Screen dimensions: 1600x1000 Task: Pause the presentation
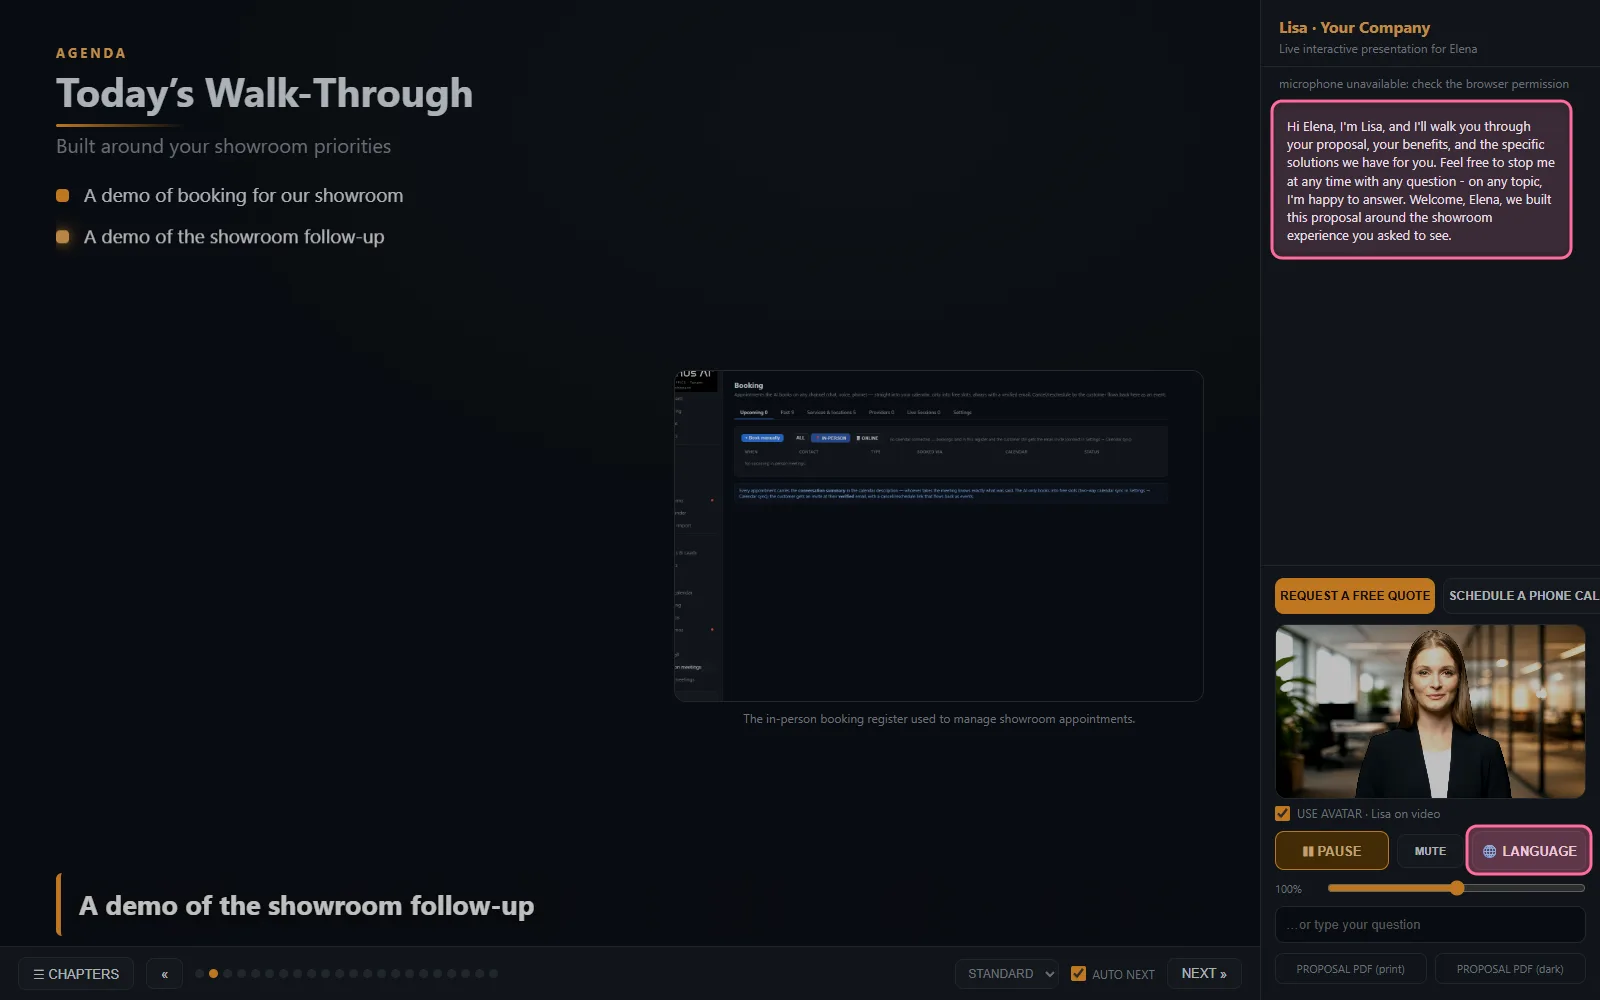pos(1332,851)
